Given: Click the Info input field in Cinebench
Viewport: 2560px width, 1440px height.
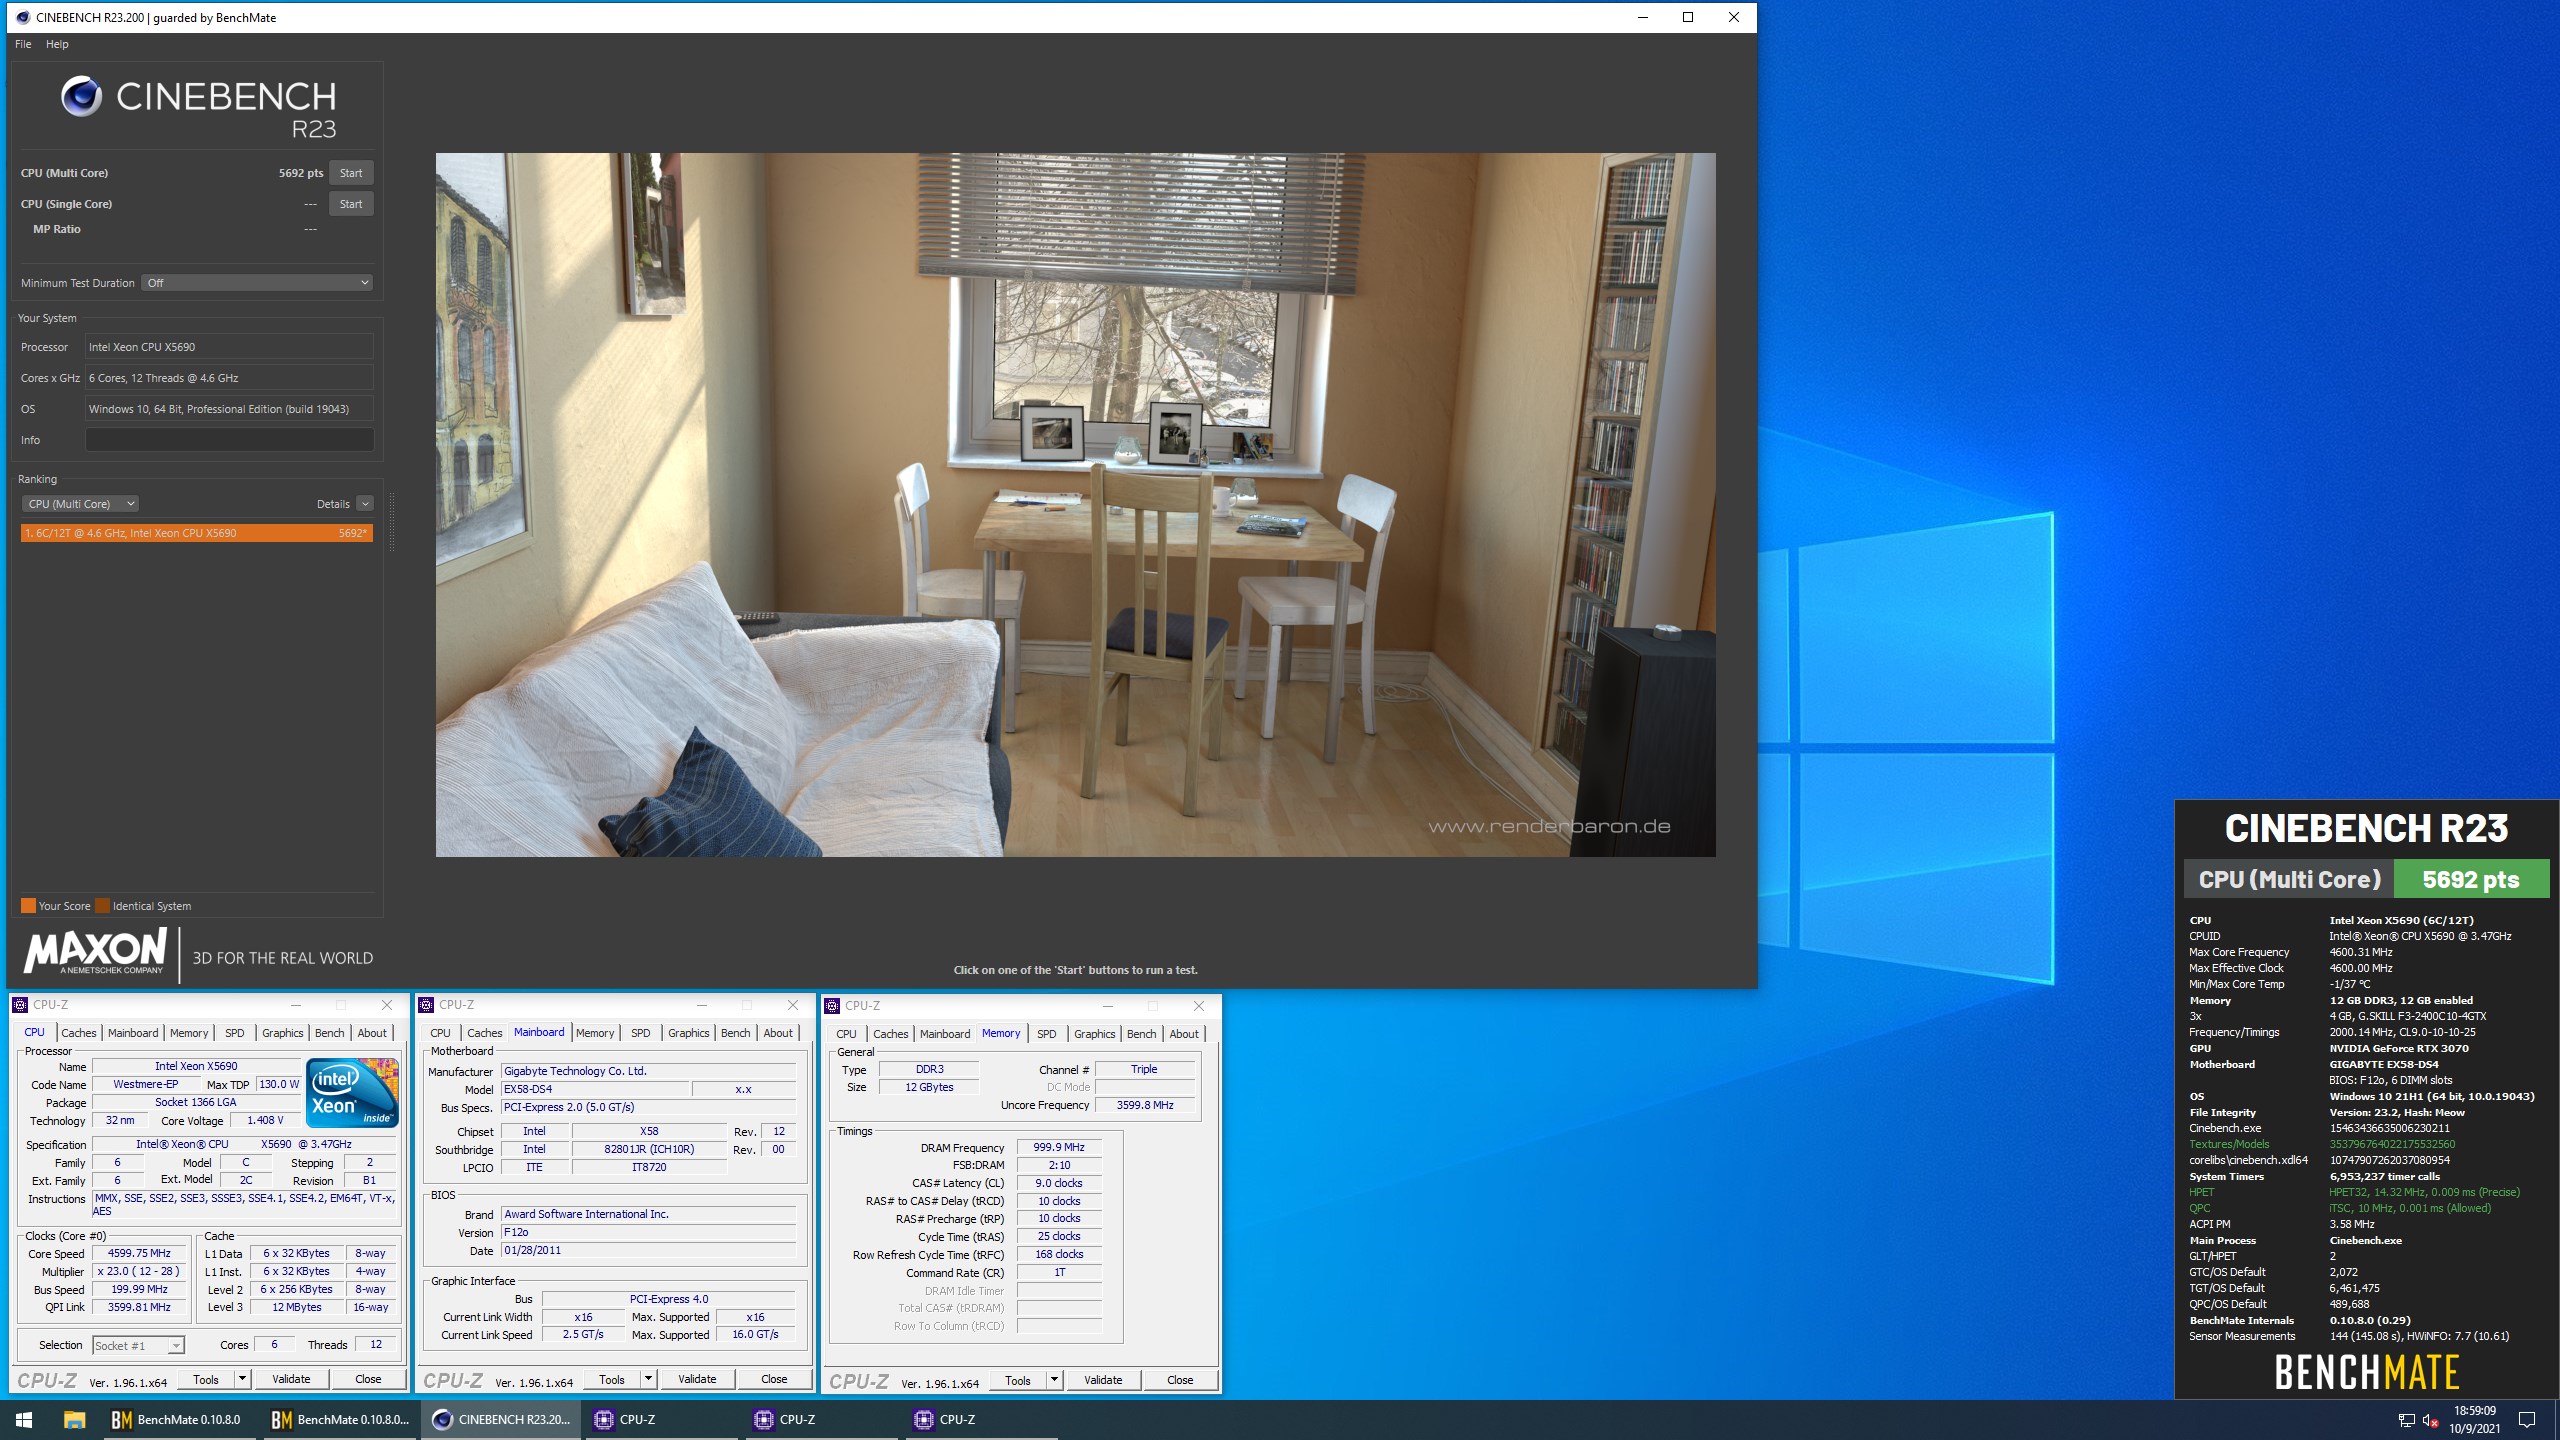Looking at the screenshot, I should click(x=229, y=440).
